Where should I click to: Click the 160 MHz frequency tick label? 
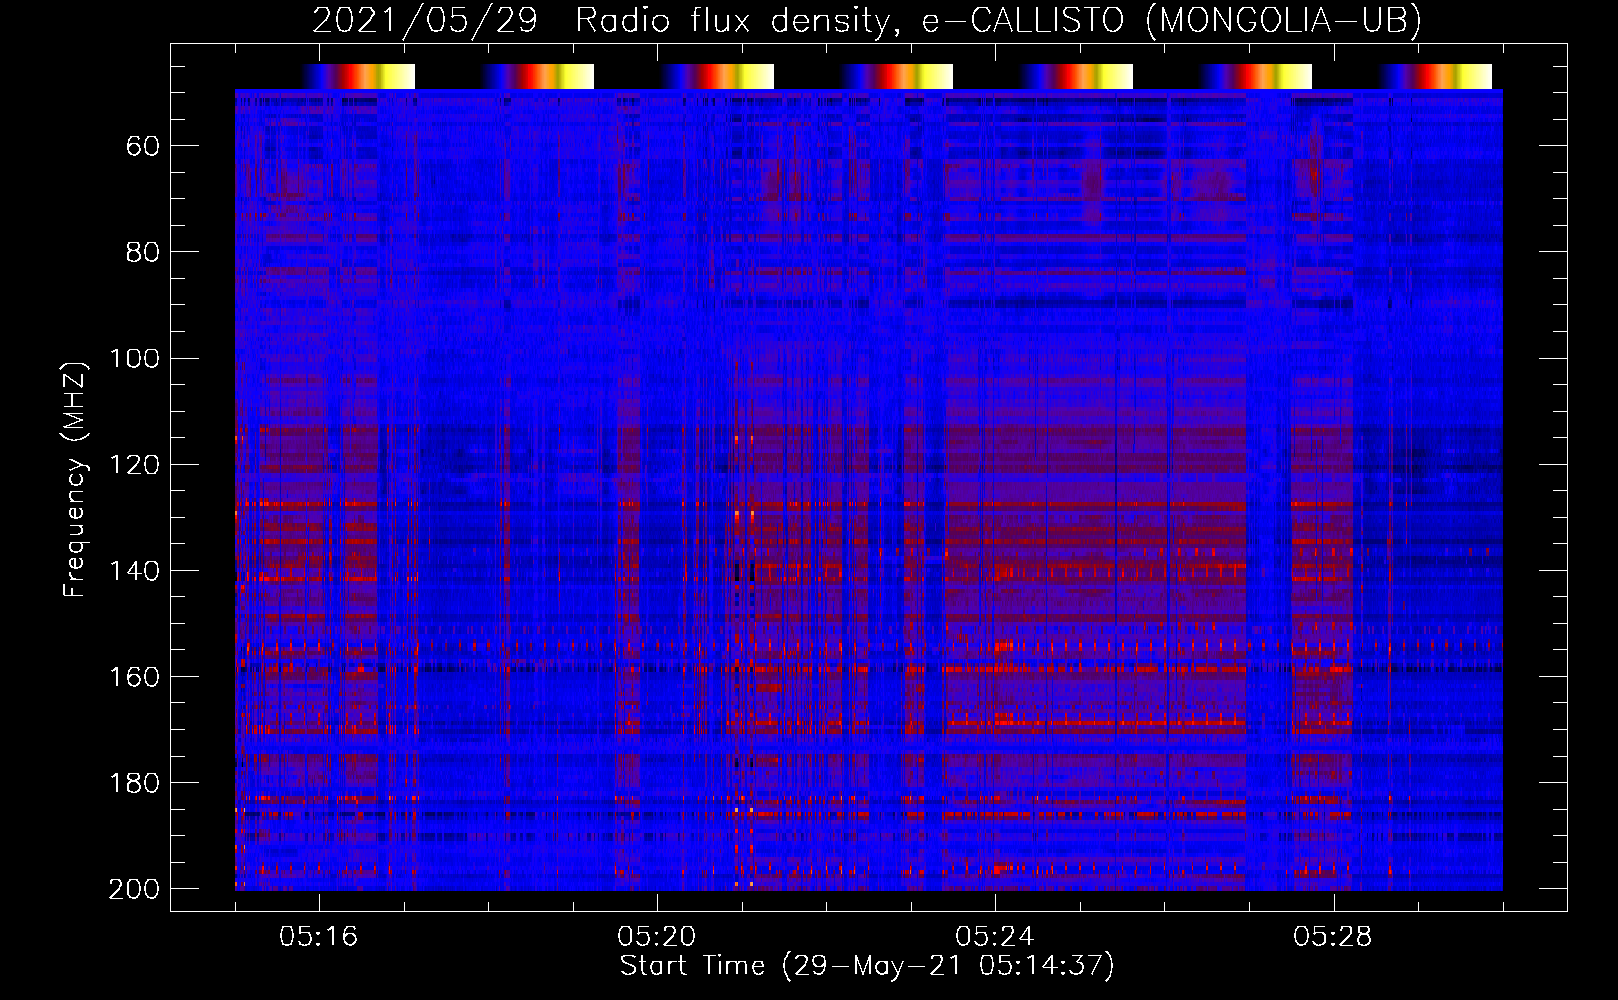134,677
